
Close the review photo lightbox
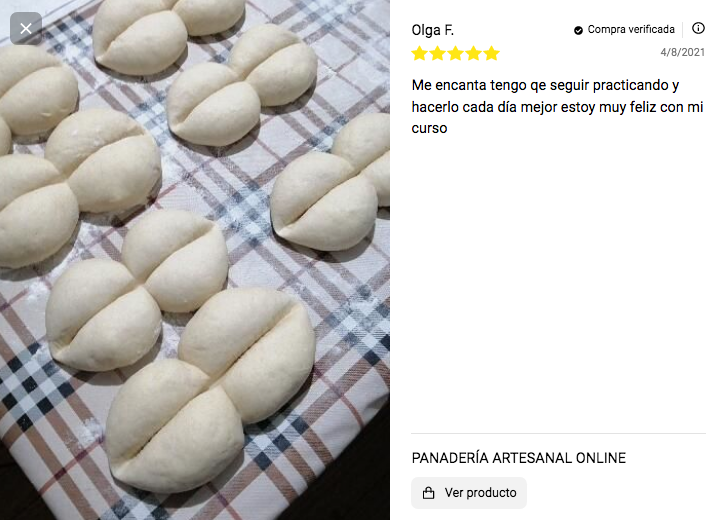click(26, 29)
